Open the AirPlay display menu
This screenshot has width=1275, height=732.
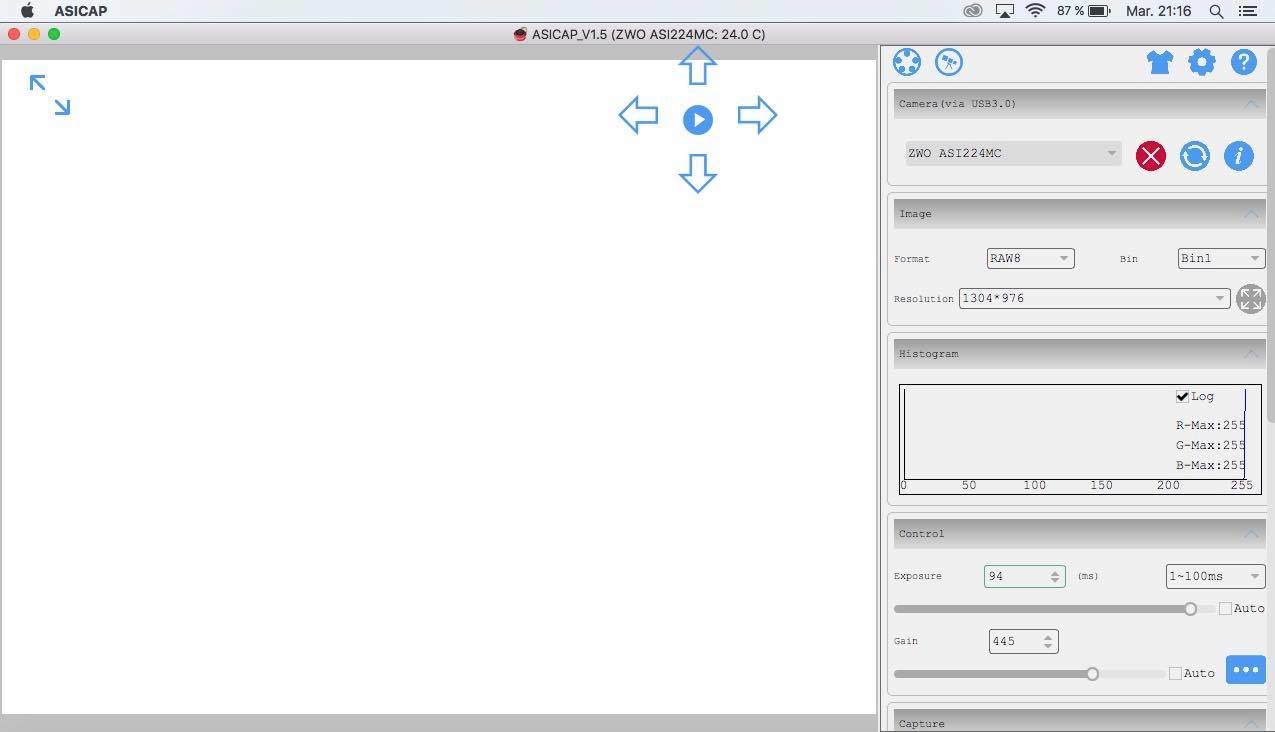[1004, 11]
